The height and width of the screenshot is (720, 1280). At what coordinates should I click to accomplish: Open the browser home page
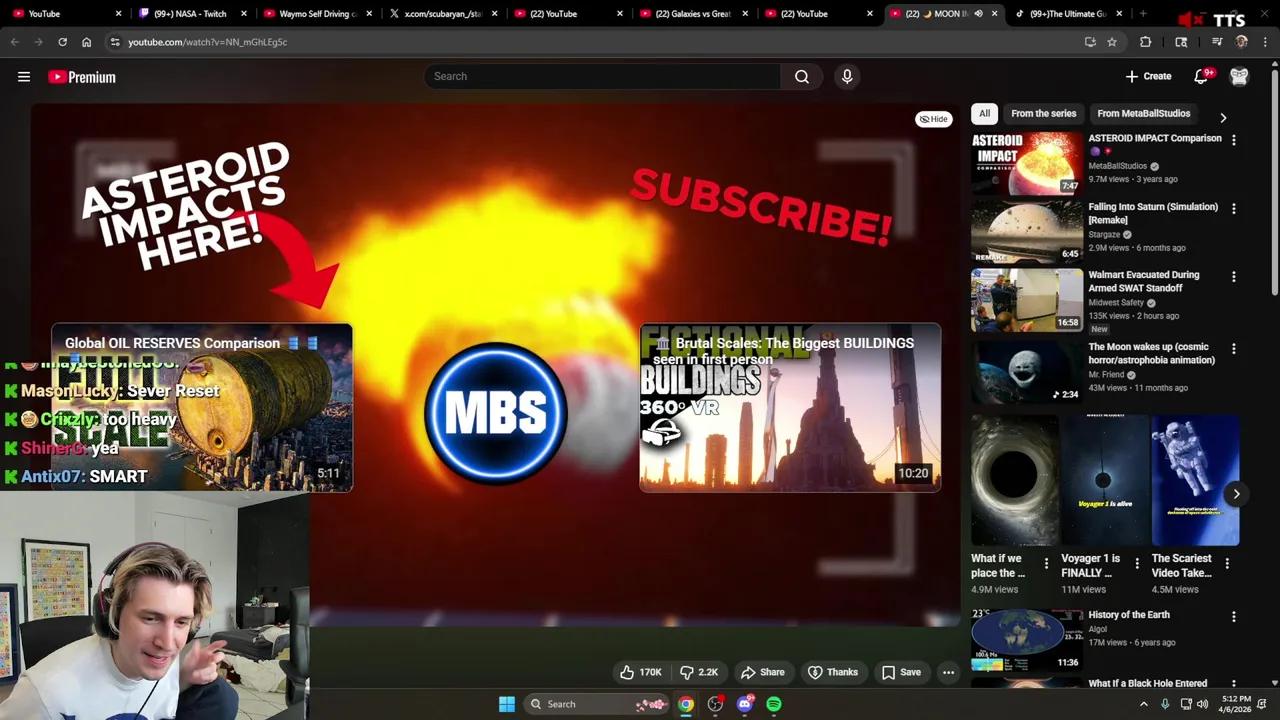coord(86,42)
